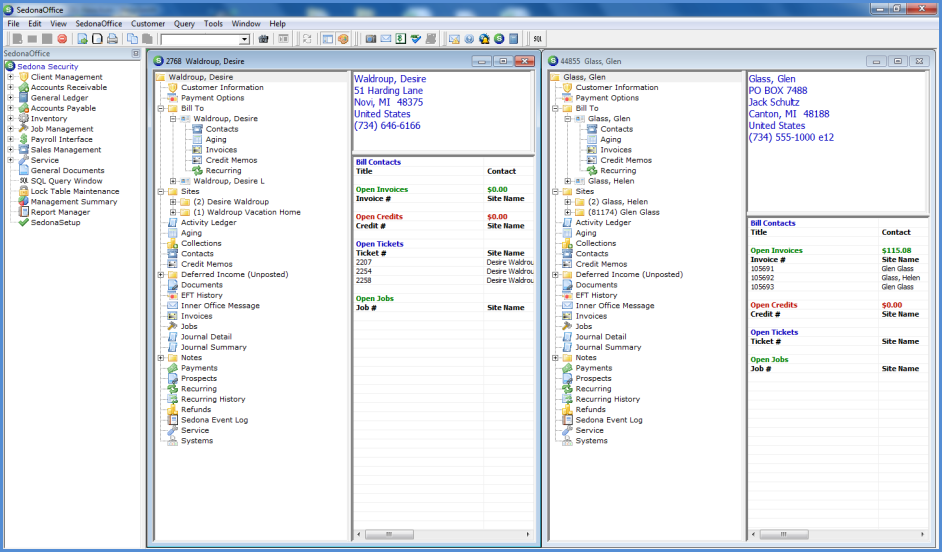
Task: Open the Tools menu
Action: (213, 23)
